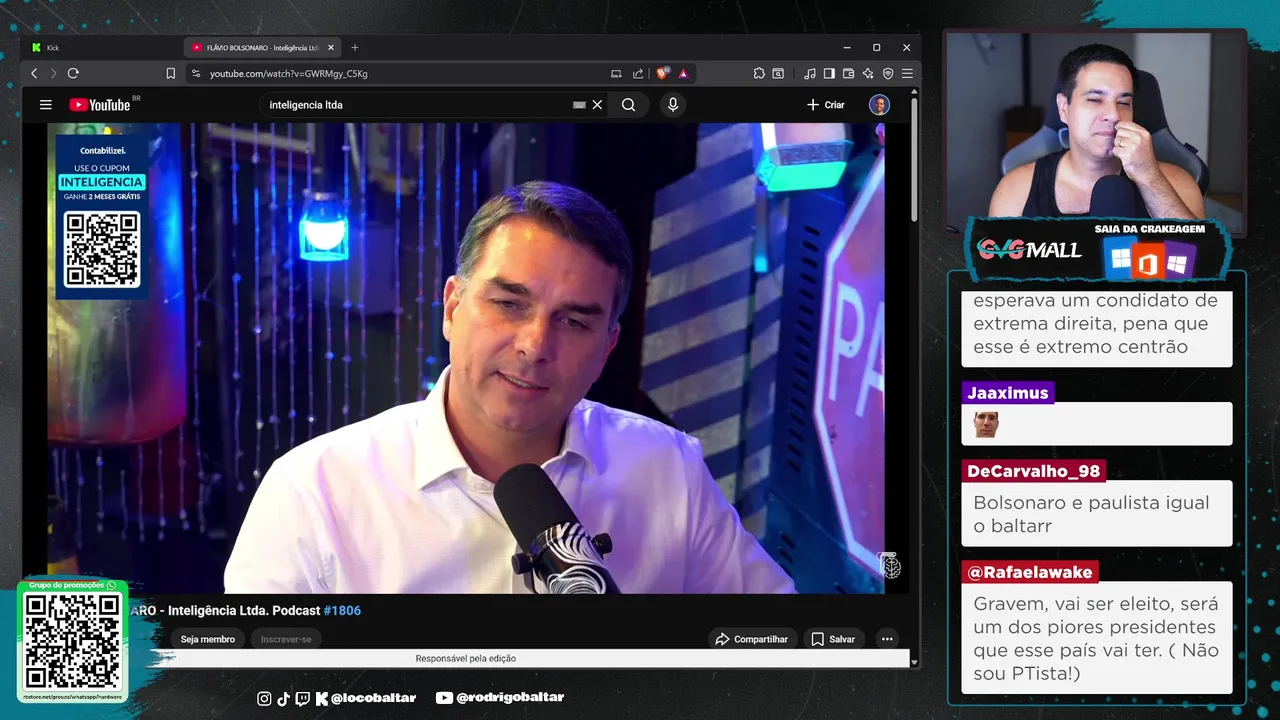Close the FLÁVIO BOLSONARO tab
The image size is (1280, 720).
331,47
